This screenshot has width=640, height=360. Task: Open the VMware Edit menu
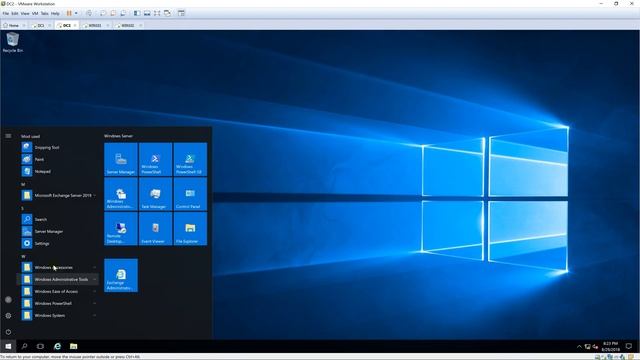click(x=15, y=13)
